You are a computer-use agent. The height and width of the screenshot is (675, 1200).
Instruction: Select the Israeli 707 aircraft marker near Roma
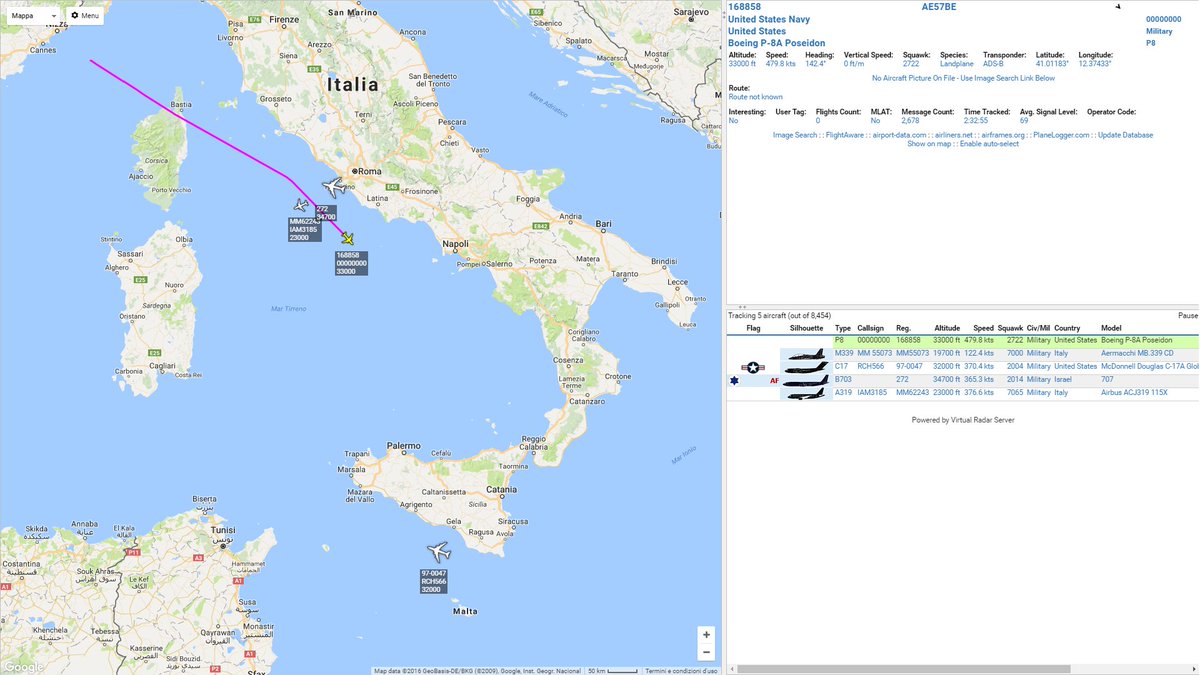pyautogui.click(x=334, y=187)
